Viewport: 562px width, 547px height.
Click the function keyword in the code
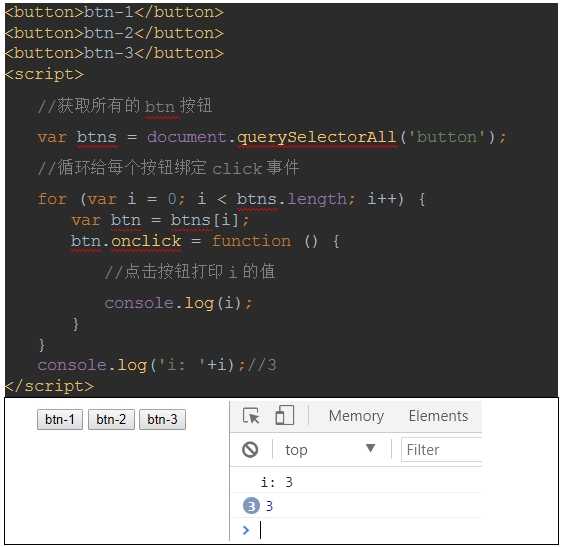click(x=251, y=241)
